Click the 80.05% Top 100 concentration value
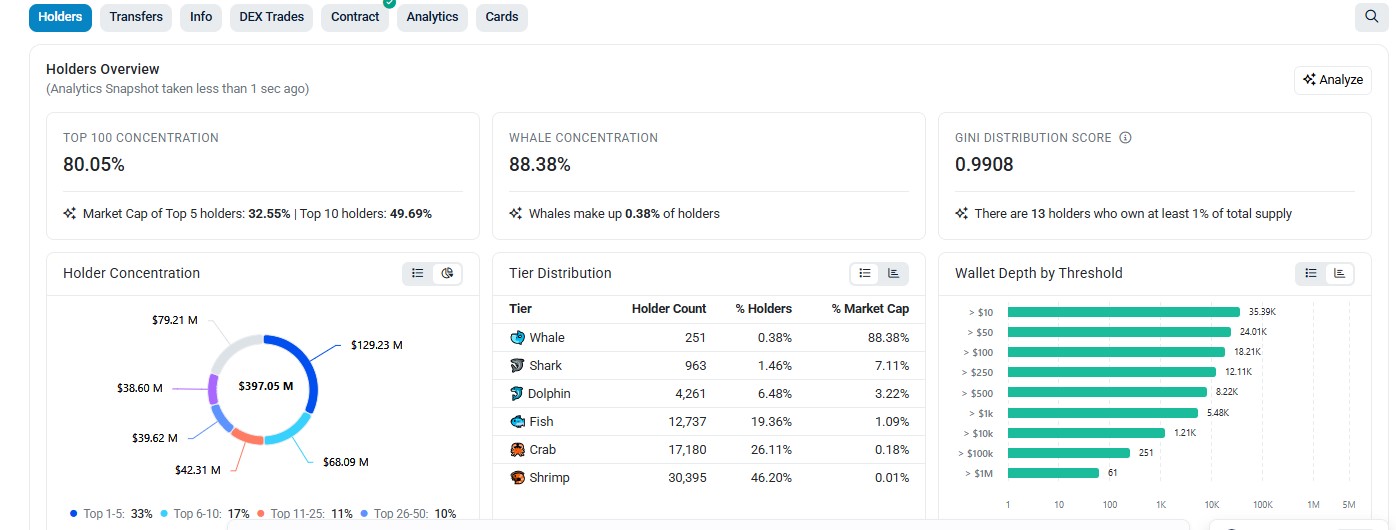Image resolution: width=1396 pixels, height=530 pixels. click(x=94, y=165)
